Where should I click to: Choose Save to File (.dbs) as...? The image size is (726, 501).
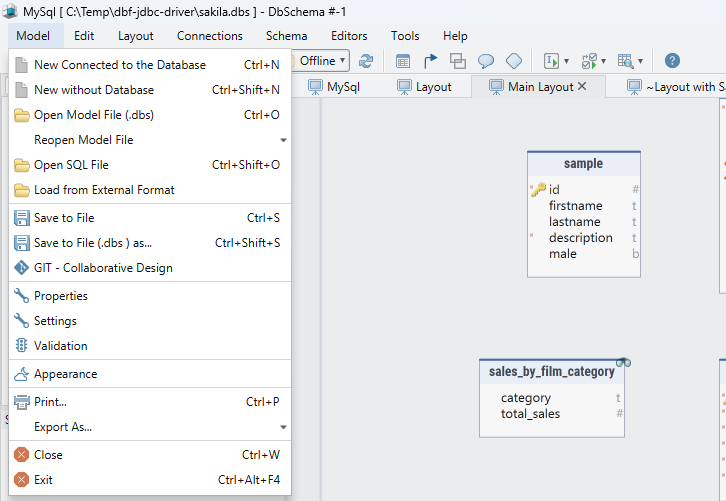coord(150,243)
